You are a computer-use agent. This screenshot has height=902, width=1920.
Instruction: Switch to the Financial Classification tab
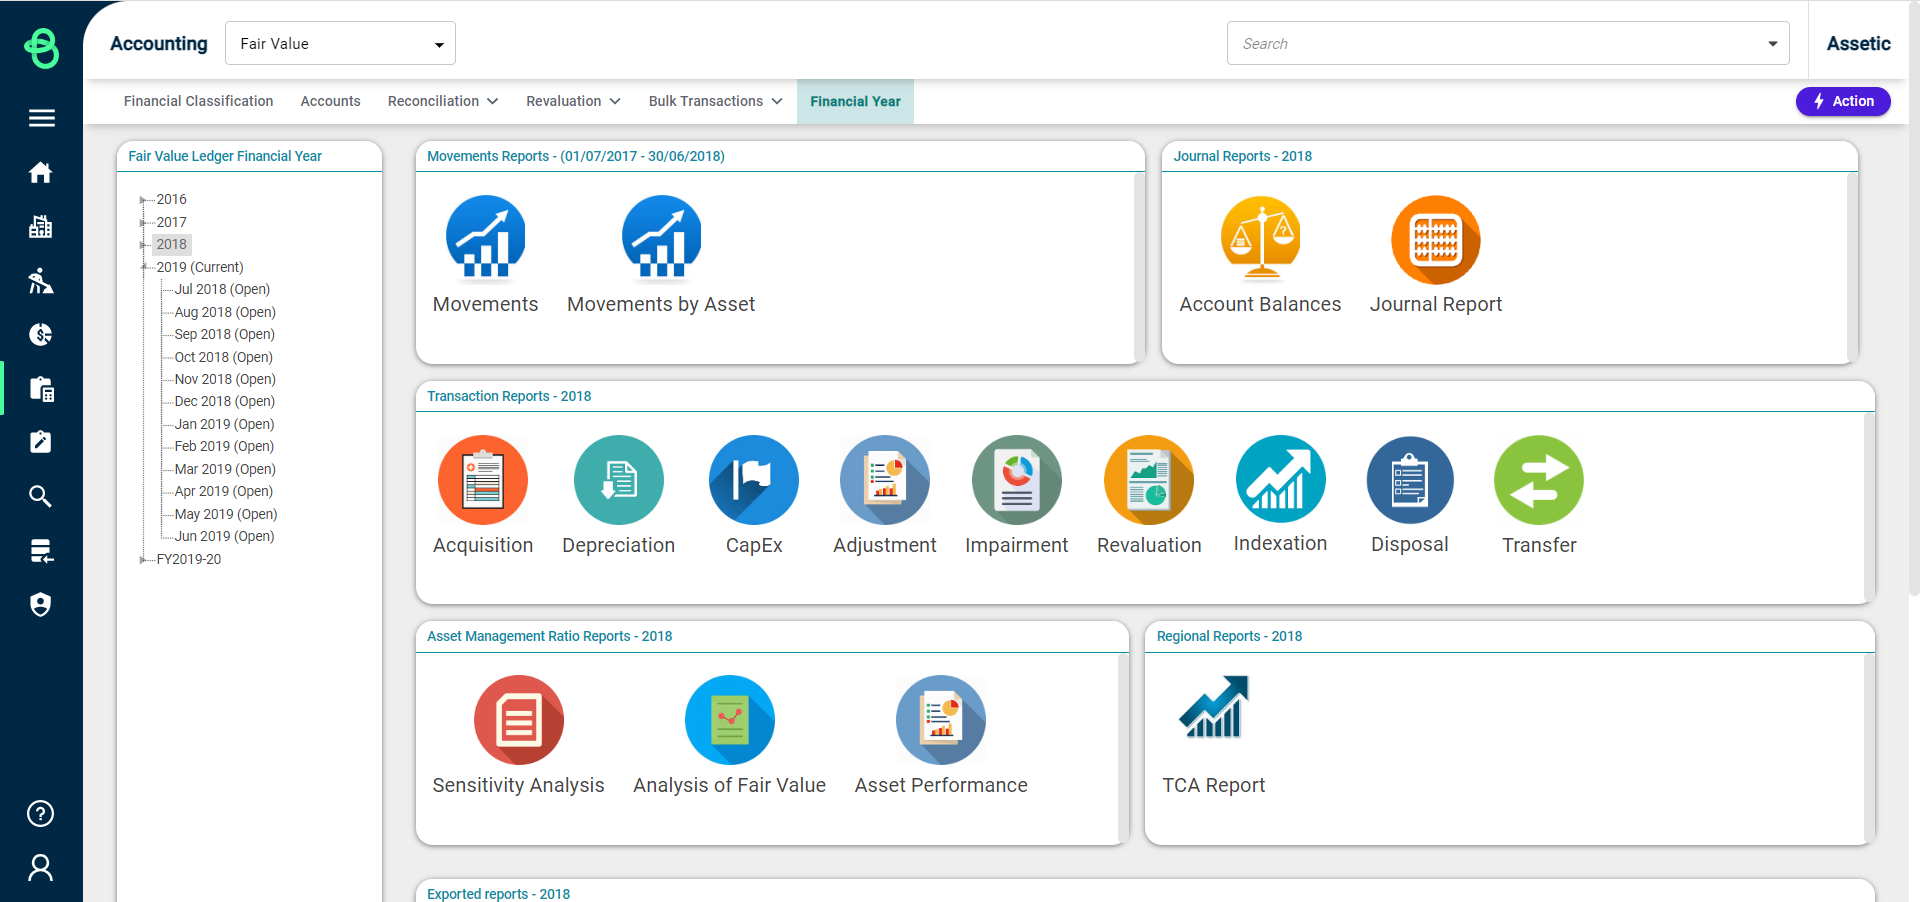tap(198, 101)
